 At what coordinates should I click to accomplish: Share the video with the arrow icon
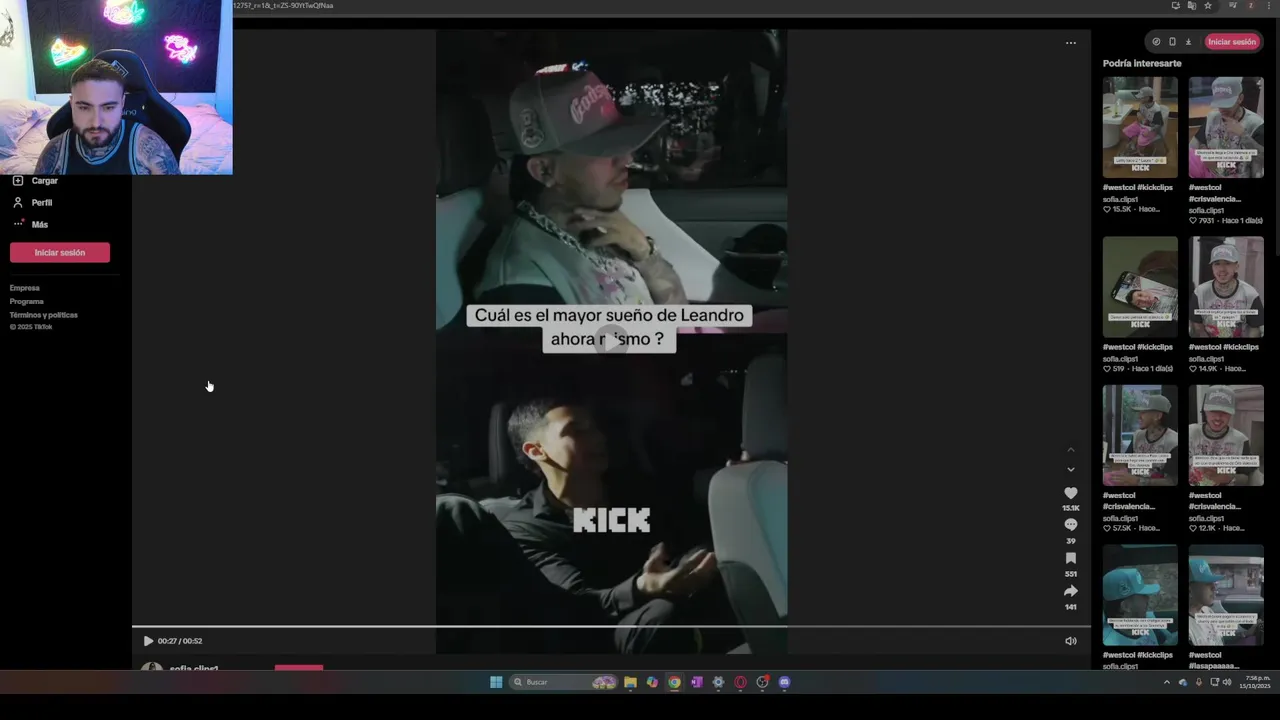pyautogui.click(x=1070, y=591)
